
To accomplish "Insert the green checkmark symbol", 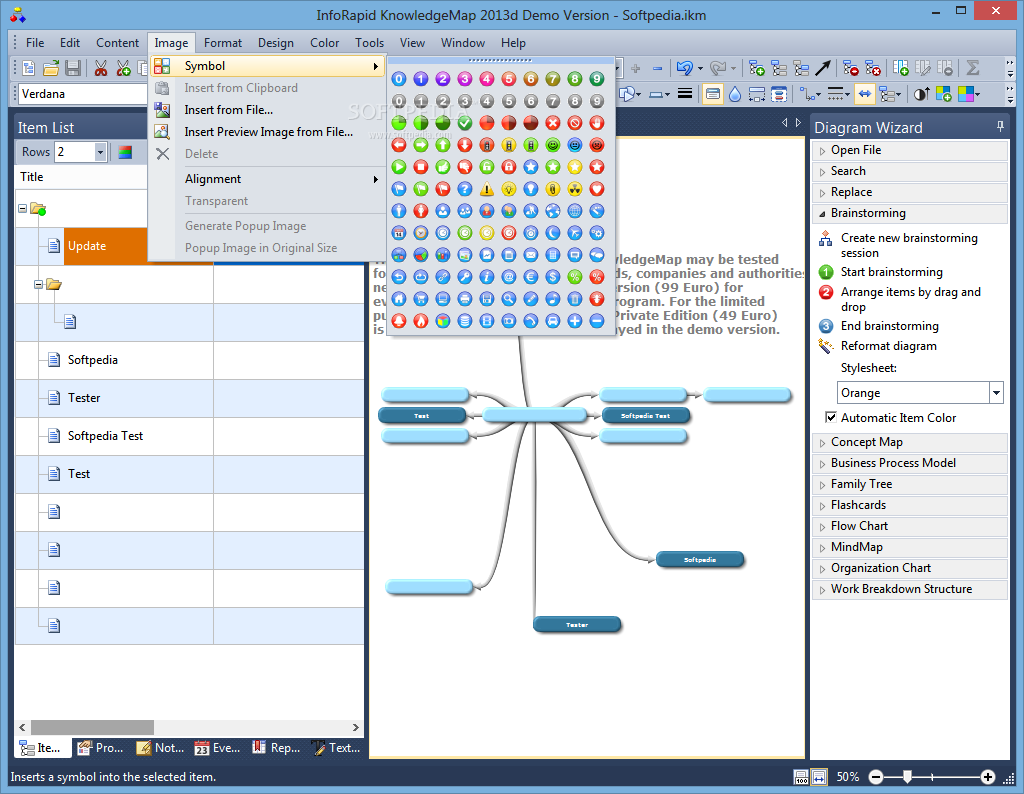I will pos(464,123).
